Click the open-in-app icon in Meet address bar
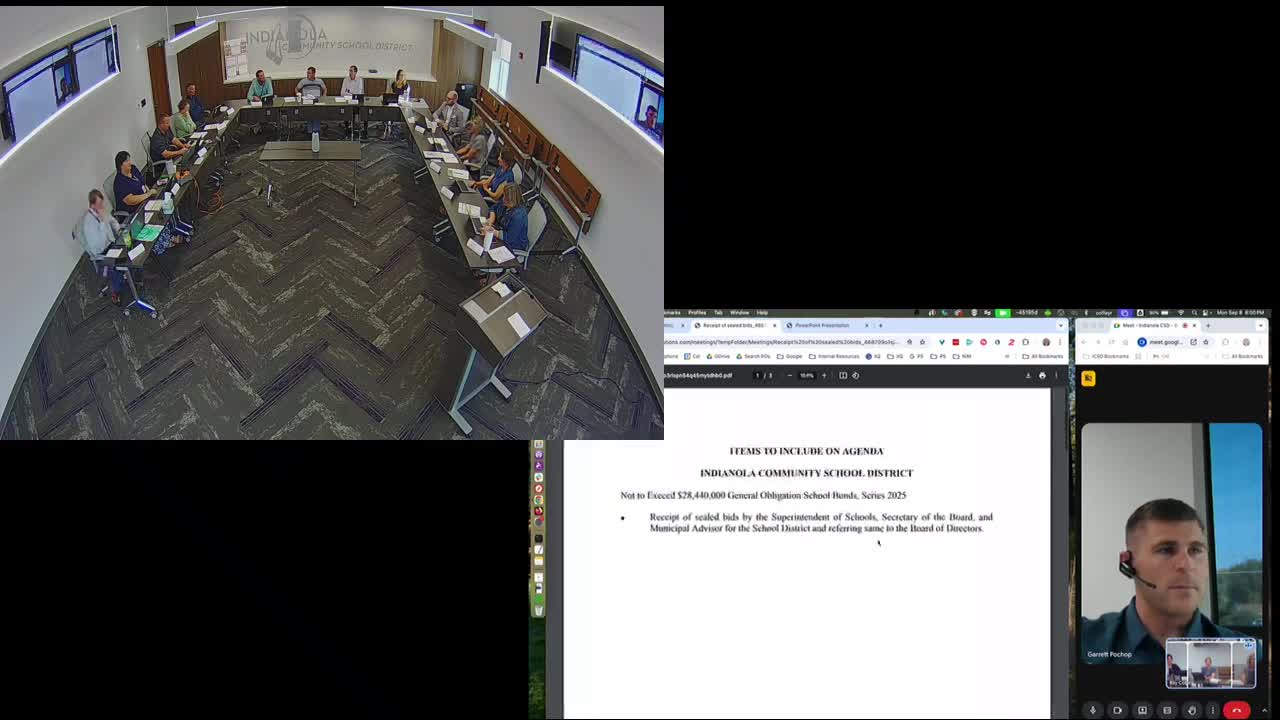The width and height of the screenshot is (1280, 720). tap(1193, 342)
